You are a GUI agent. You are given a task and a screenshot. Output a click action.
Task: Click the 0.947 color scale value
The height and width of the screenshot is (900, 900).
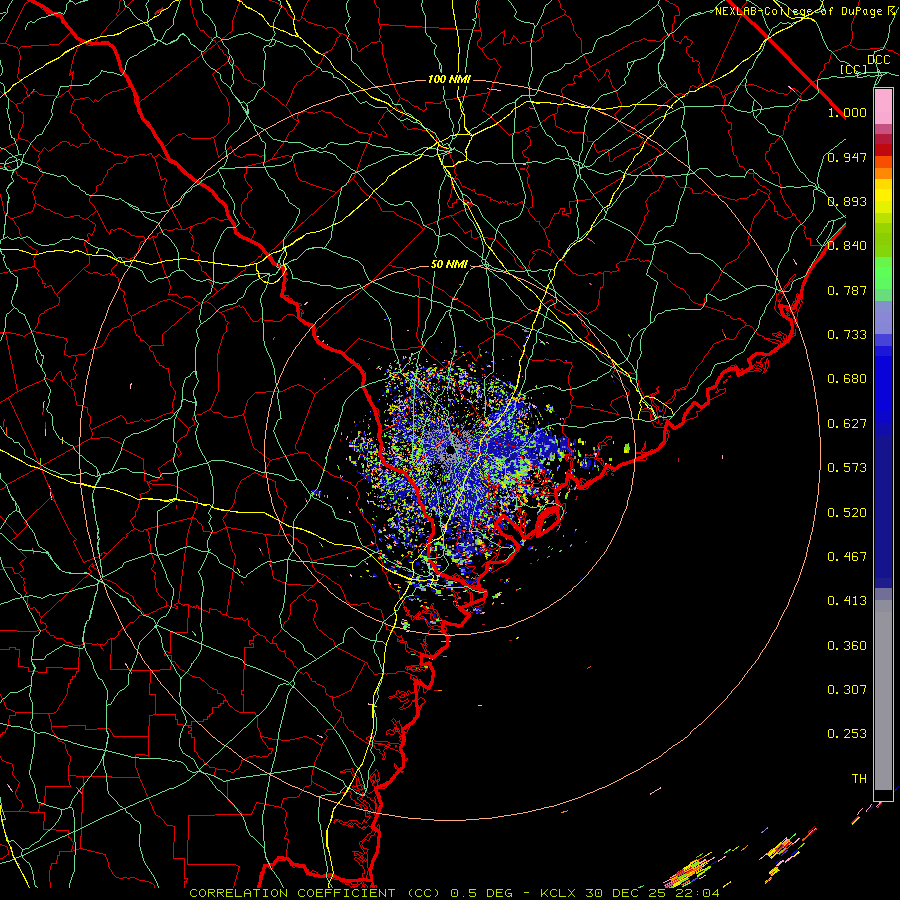tap(847, 157)
